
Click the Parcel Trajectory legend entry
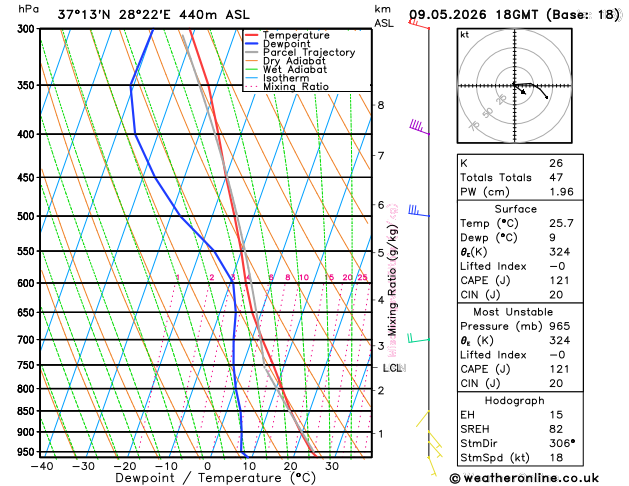point(300,53)
